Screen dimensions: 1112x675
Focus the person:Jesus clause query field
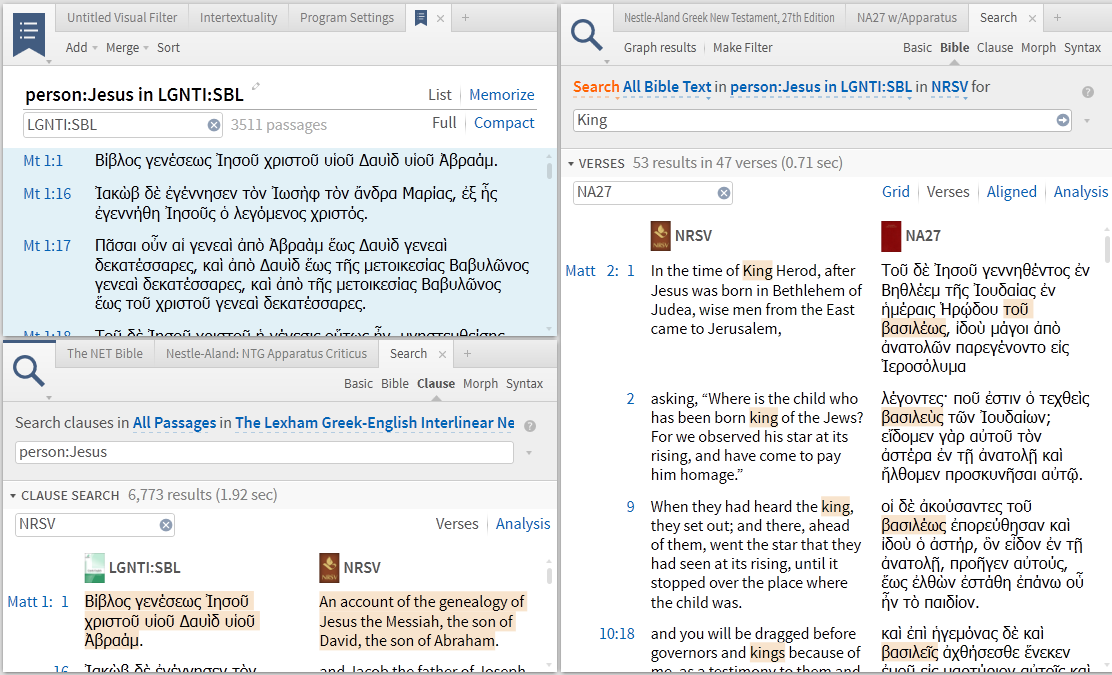tap(264, 452)
